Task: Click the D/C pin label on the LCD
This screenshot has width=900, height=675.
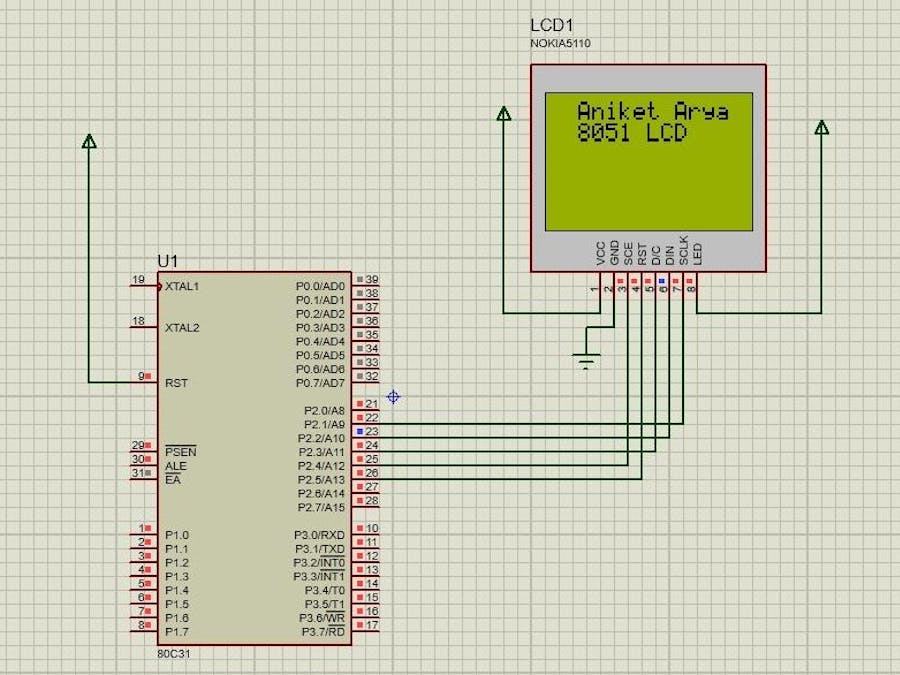Action: pos(655,255)
